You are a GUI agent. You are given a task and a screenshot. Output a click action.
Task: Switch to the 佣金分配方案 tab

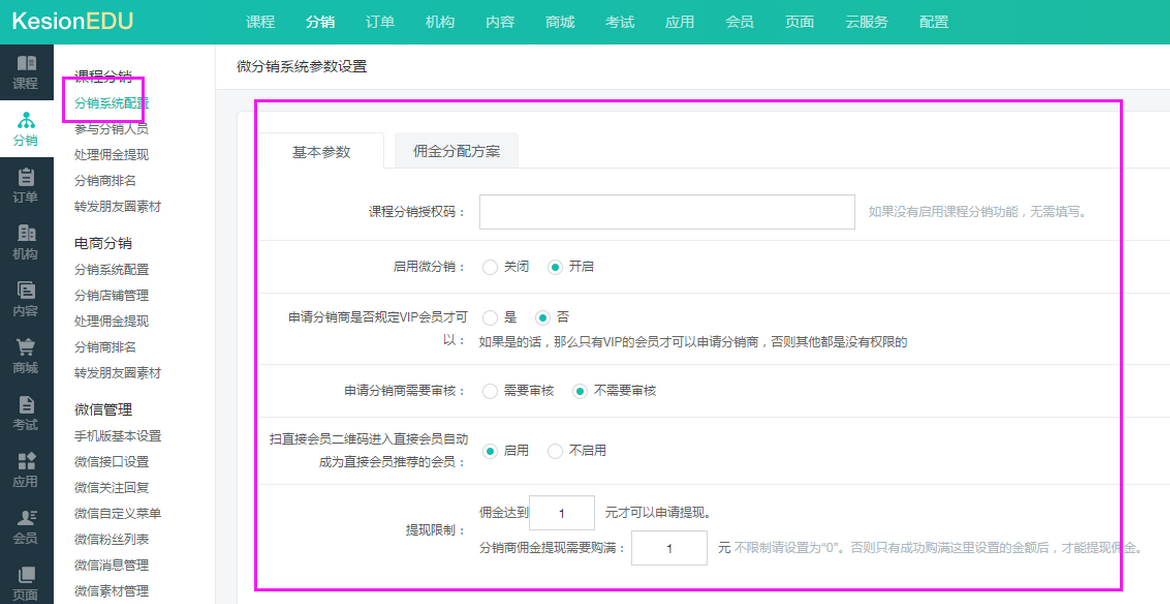(x=456, y=152)
